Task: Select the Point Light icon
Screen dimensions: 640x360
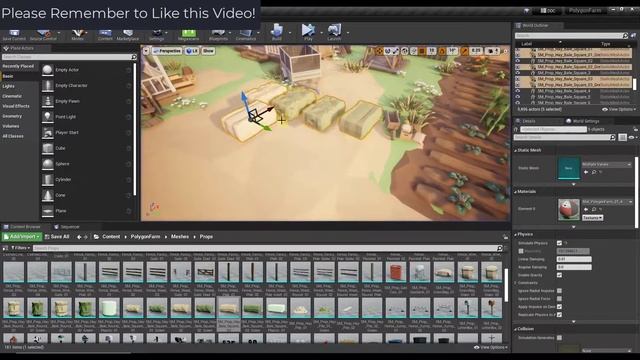Action: (x=48, y=117)
